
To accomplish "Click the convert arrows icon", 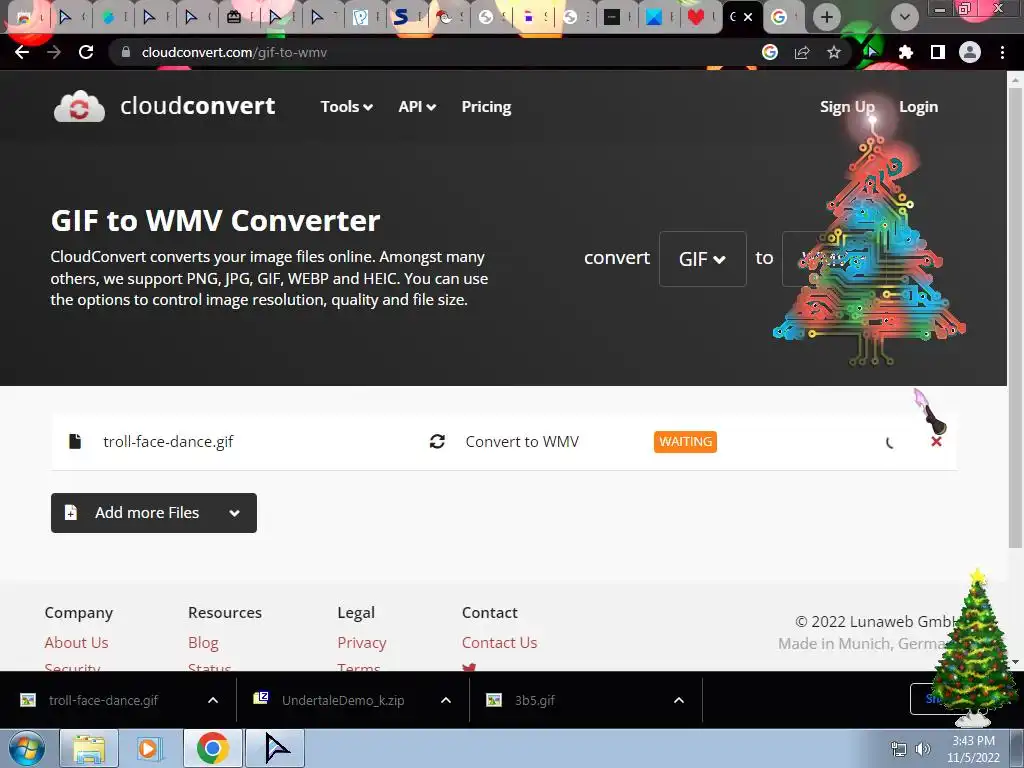I will [437, 441].
